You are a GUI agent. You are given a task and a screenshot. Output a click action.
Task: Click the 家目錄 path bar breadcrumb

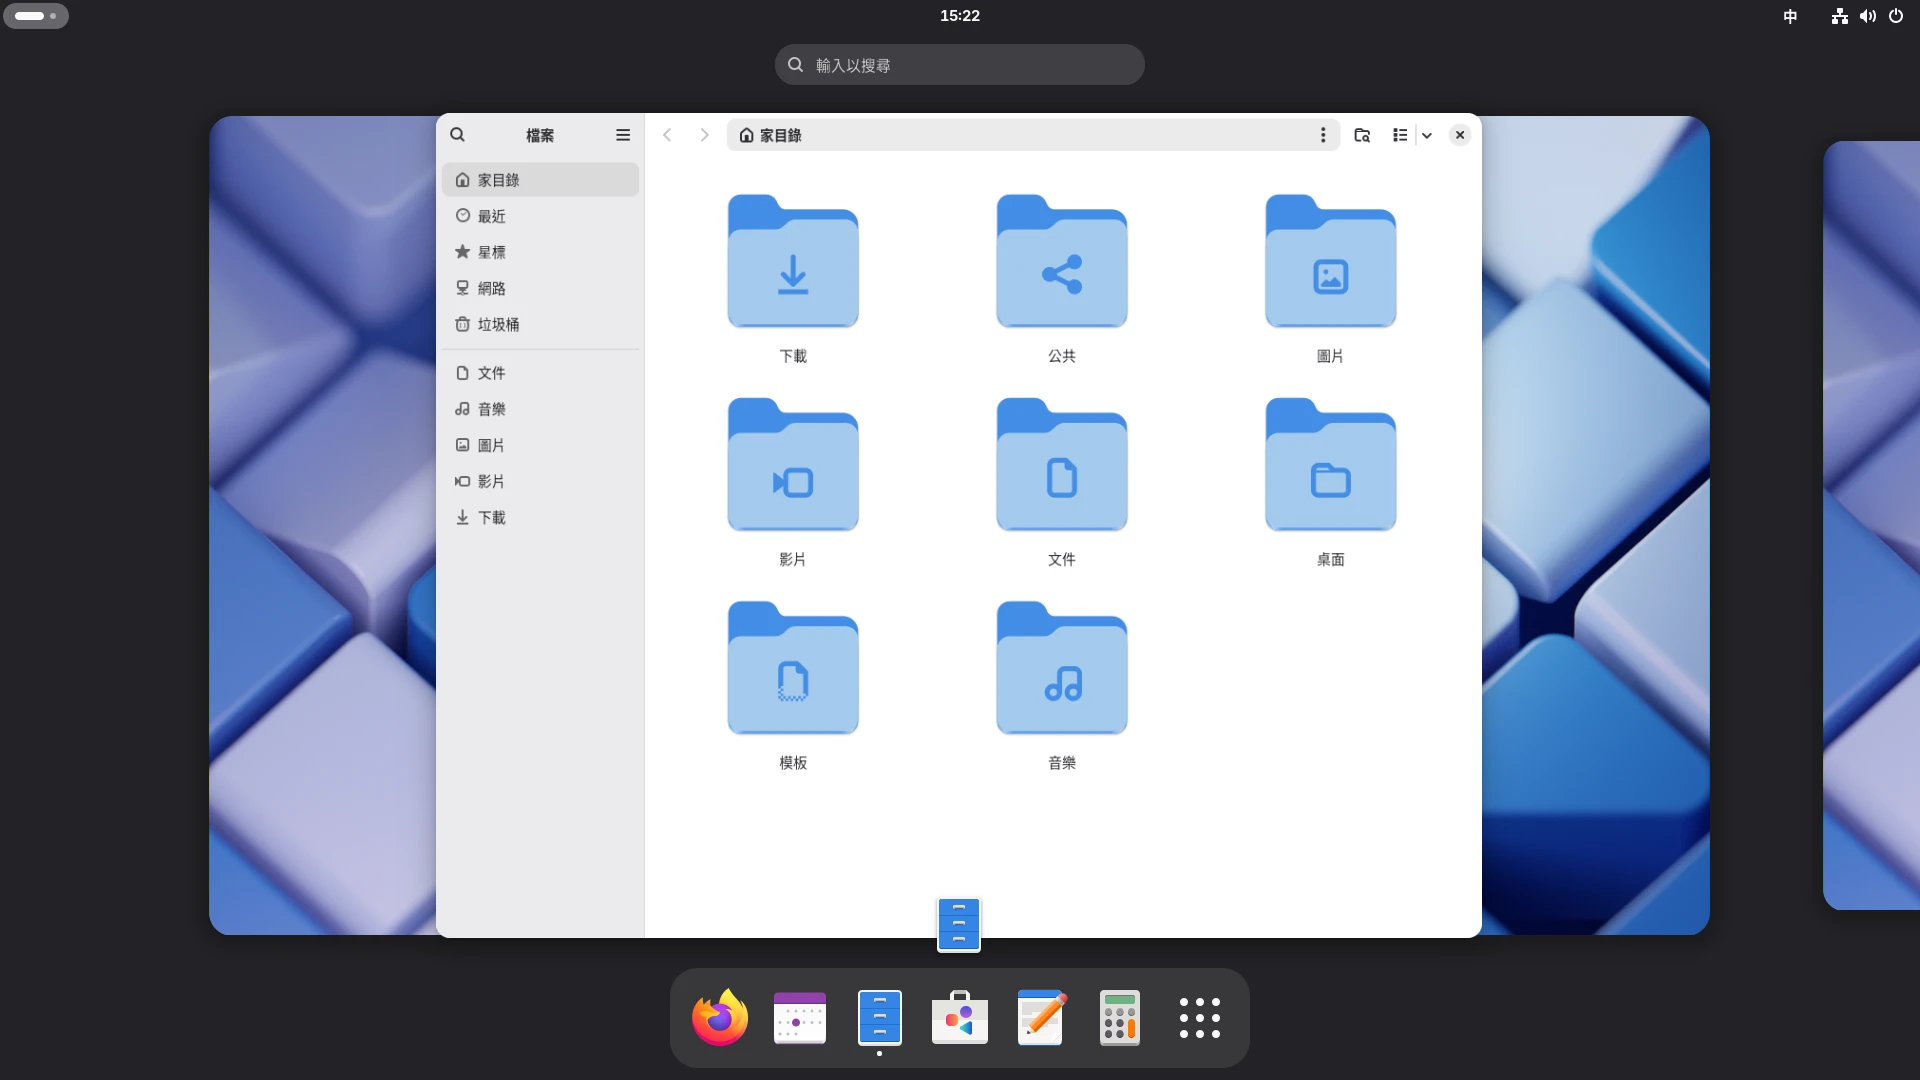tap(781, 135)
